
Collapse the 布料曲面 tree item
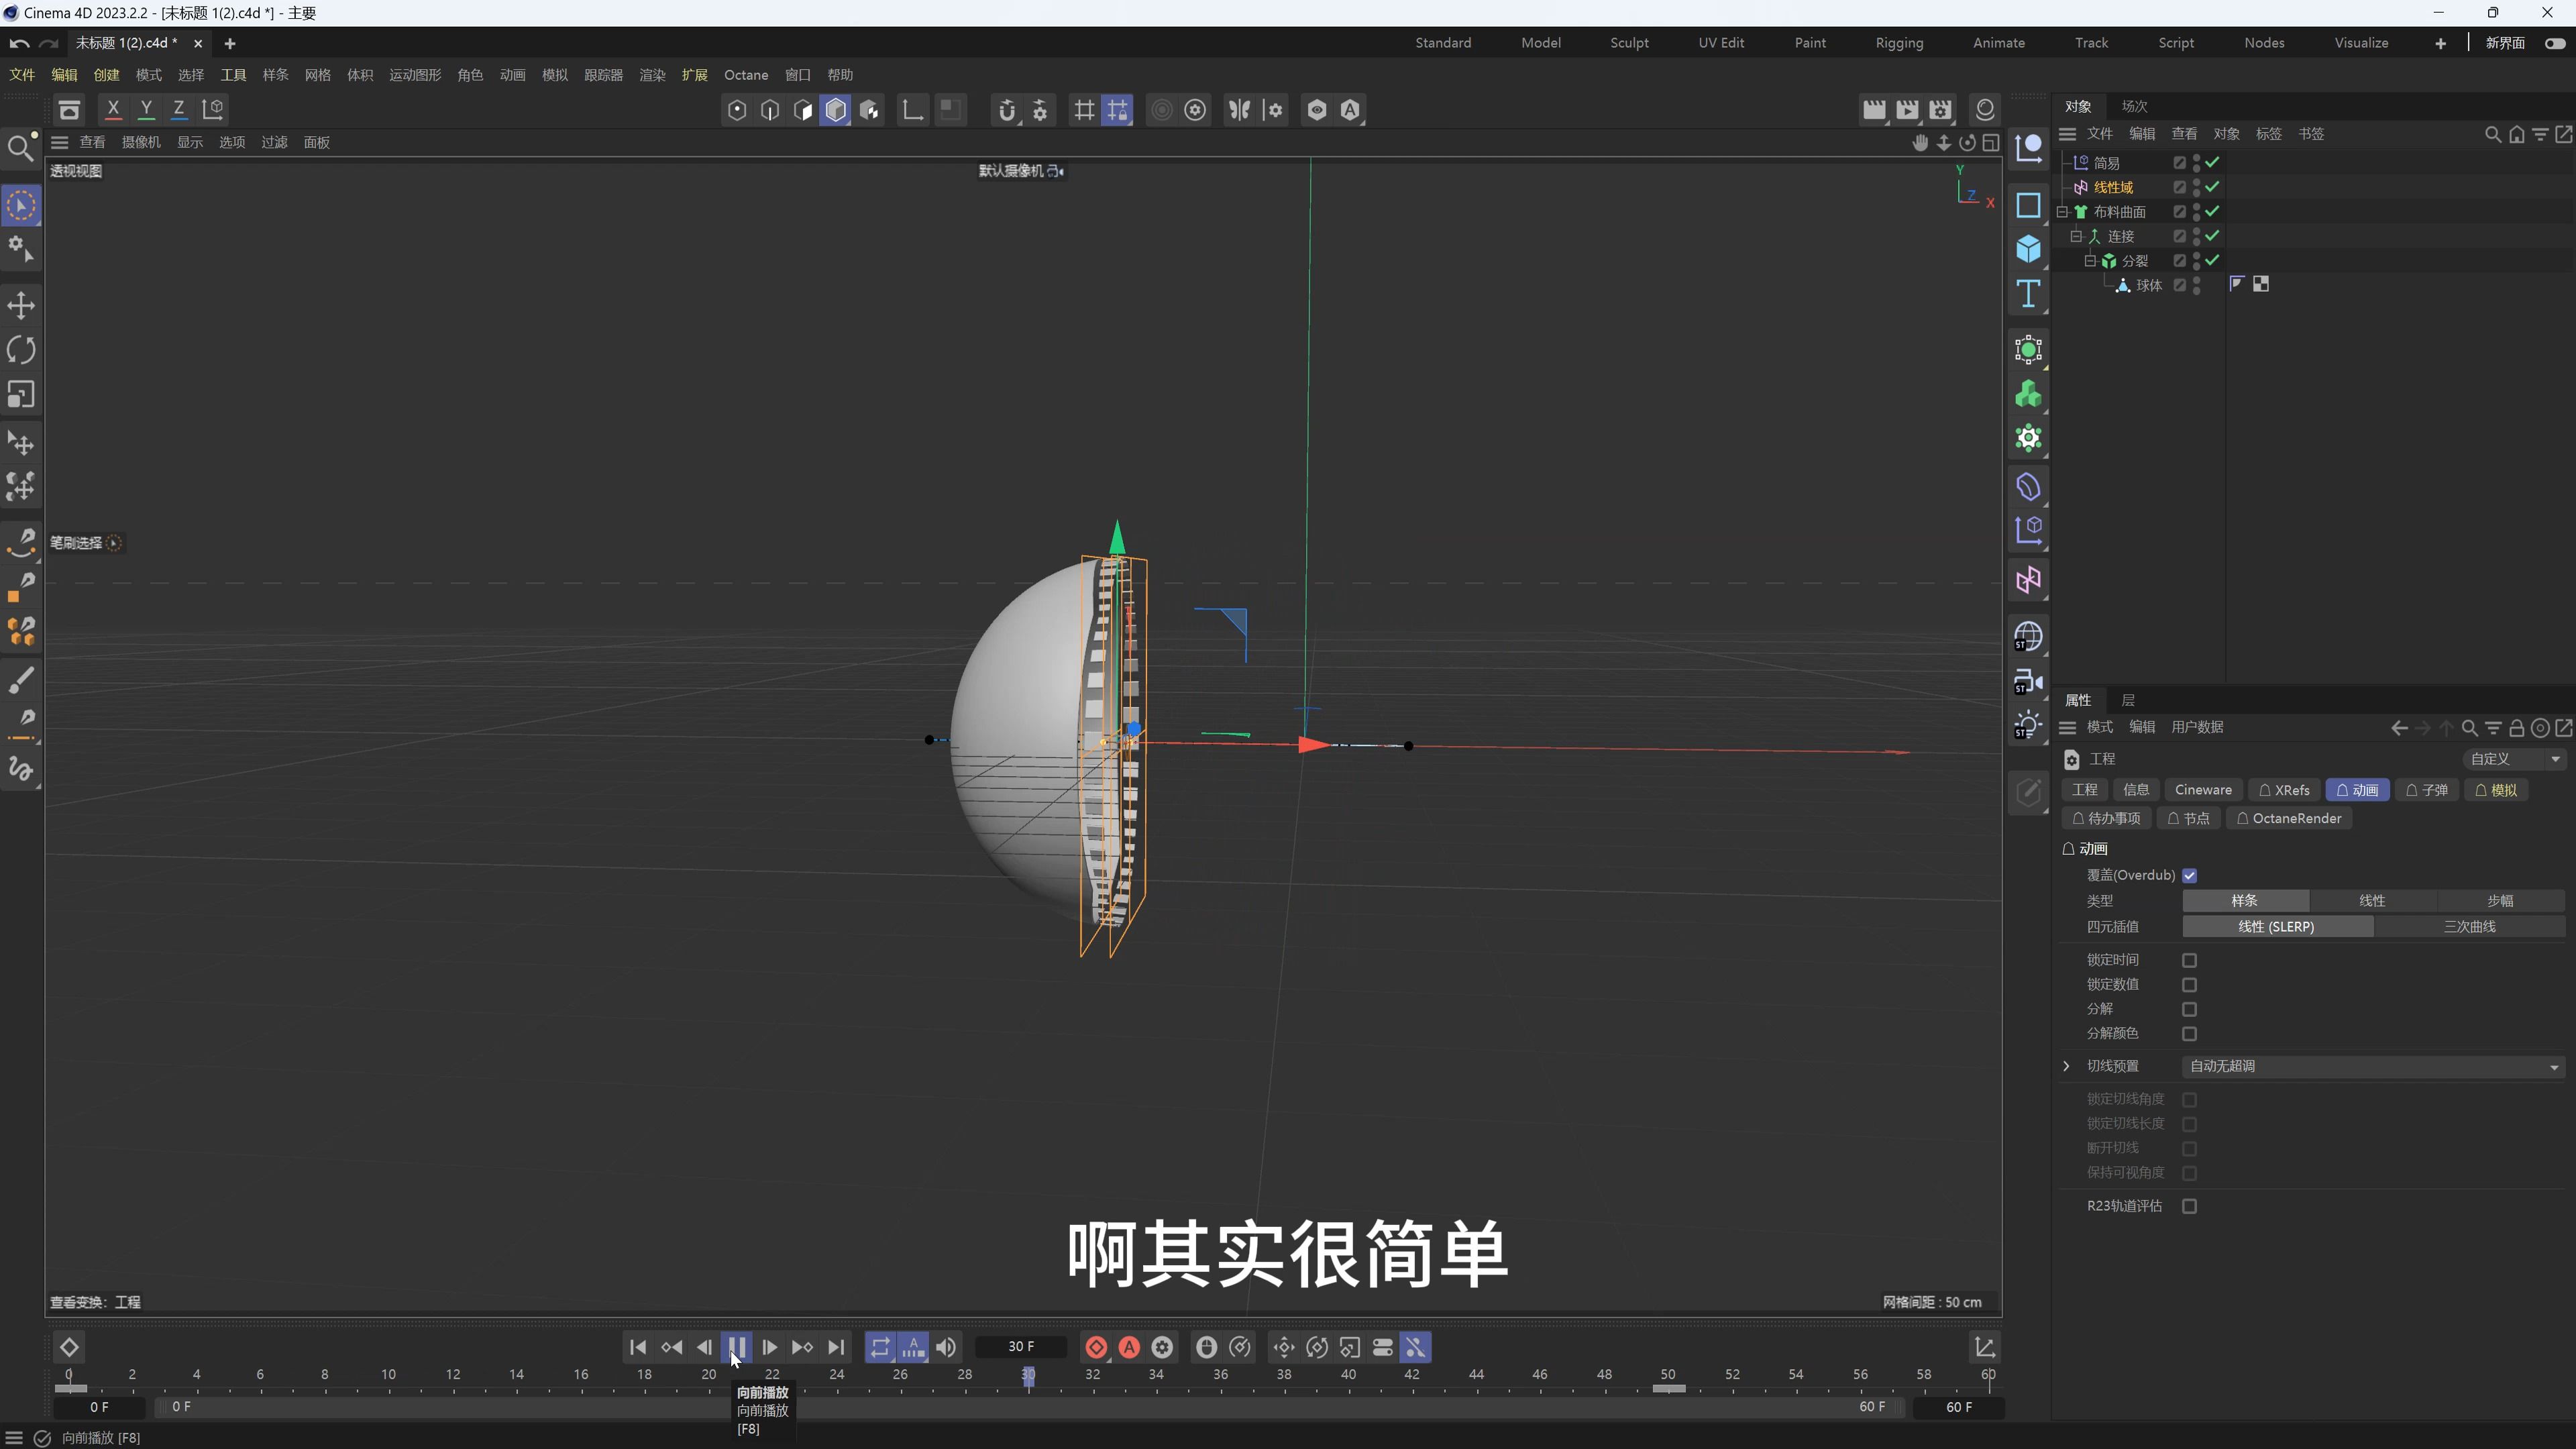(x=2062, y=212)
